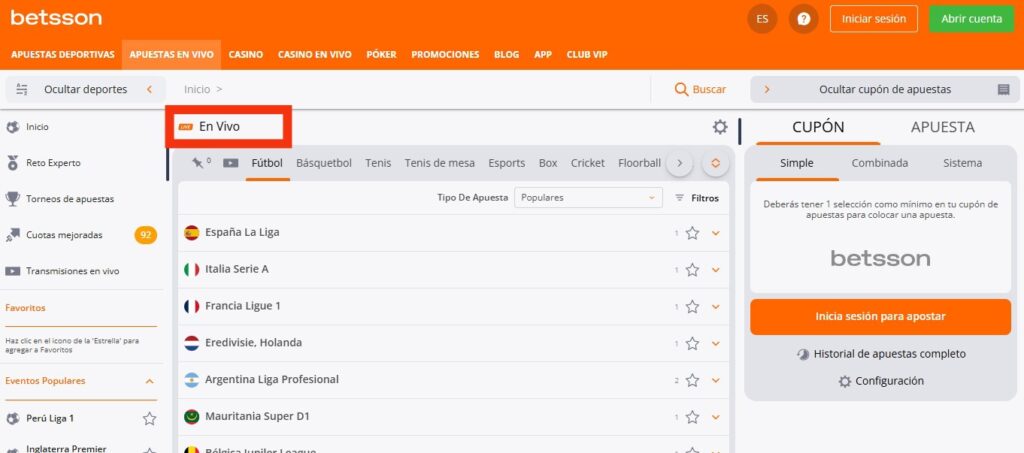Switch to Apuesta tab
1024x453 pixels.
(942, 128)
